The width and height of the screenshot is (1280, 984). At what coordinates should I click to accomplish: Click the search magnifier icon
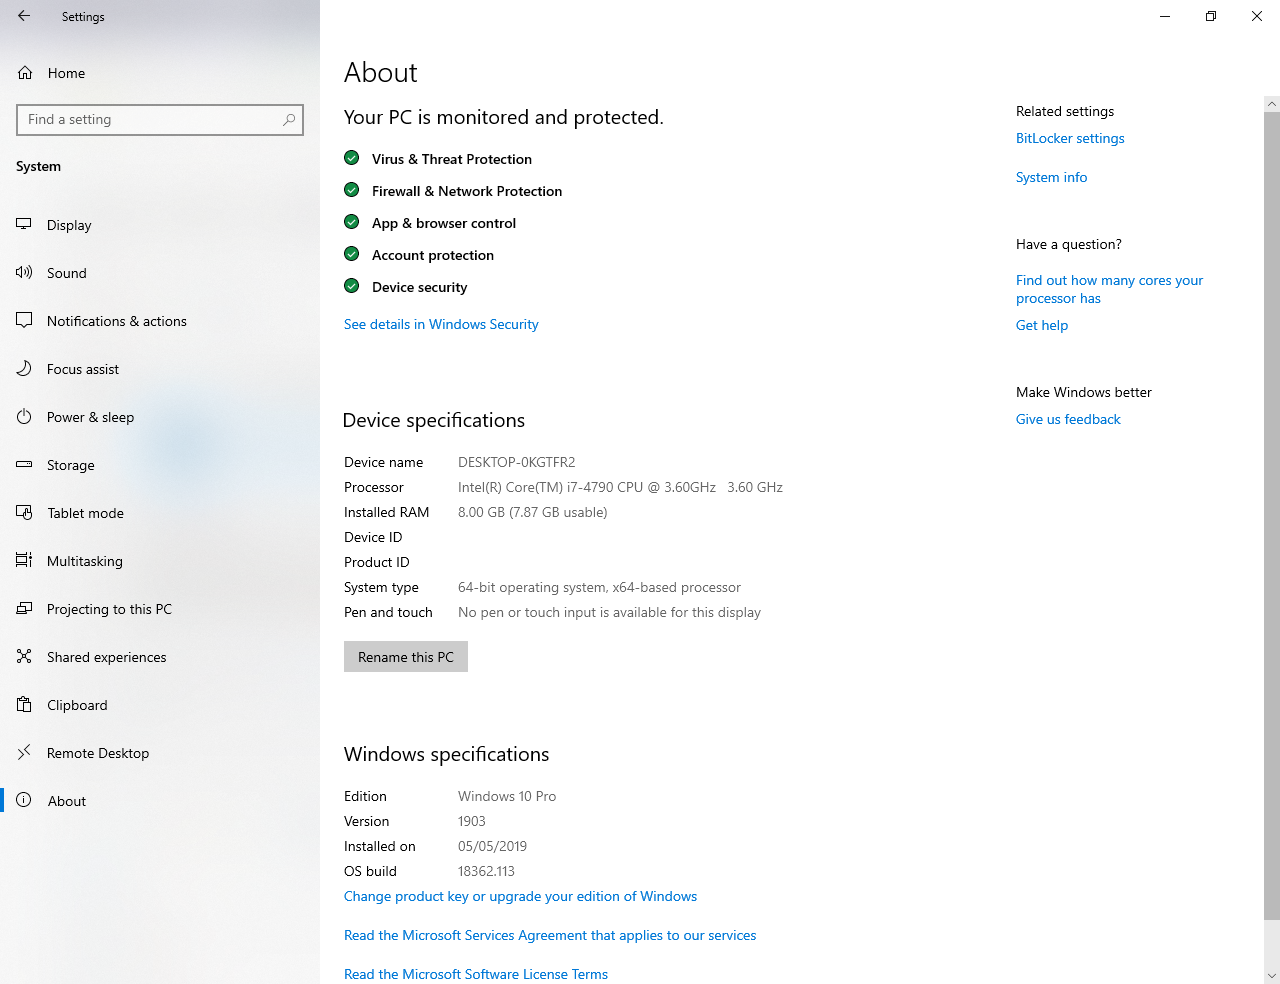(289, 120)
